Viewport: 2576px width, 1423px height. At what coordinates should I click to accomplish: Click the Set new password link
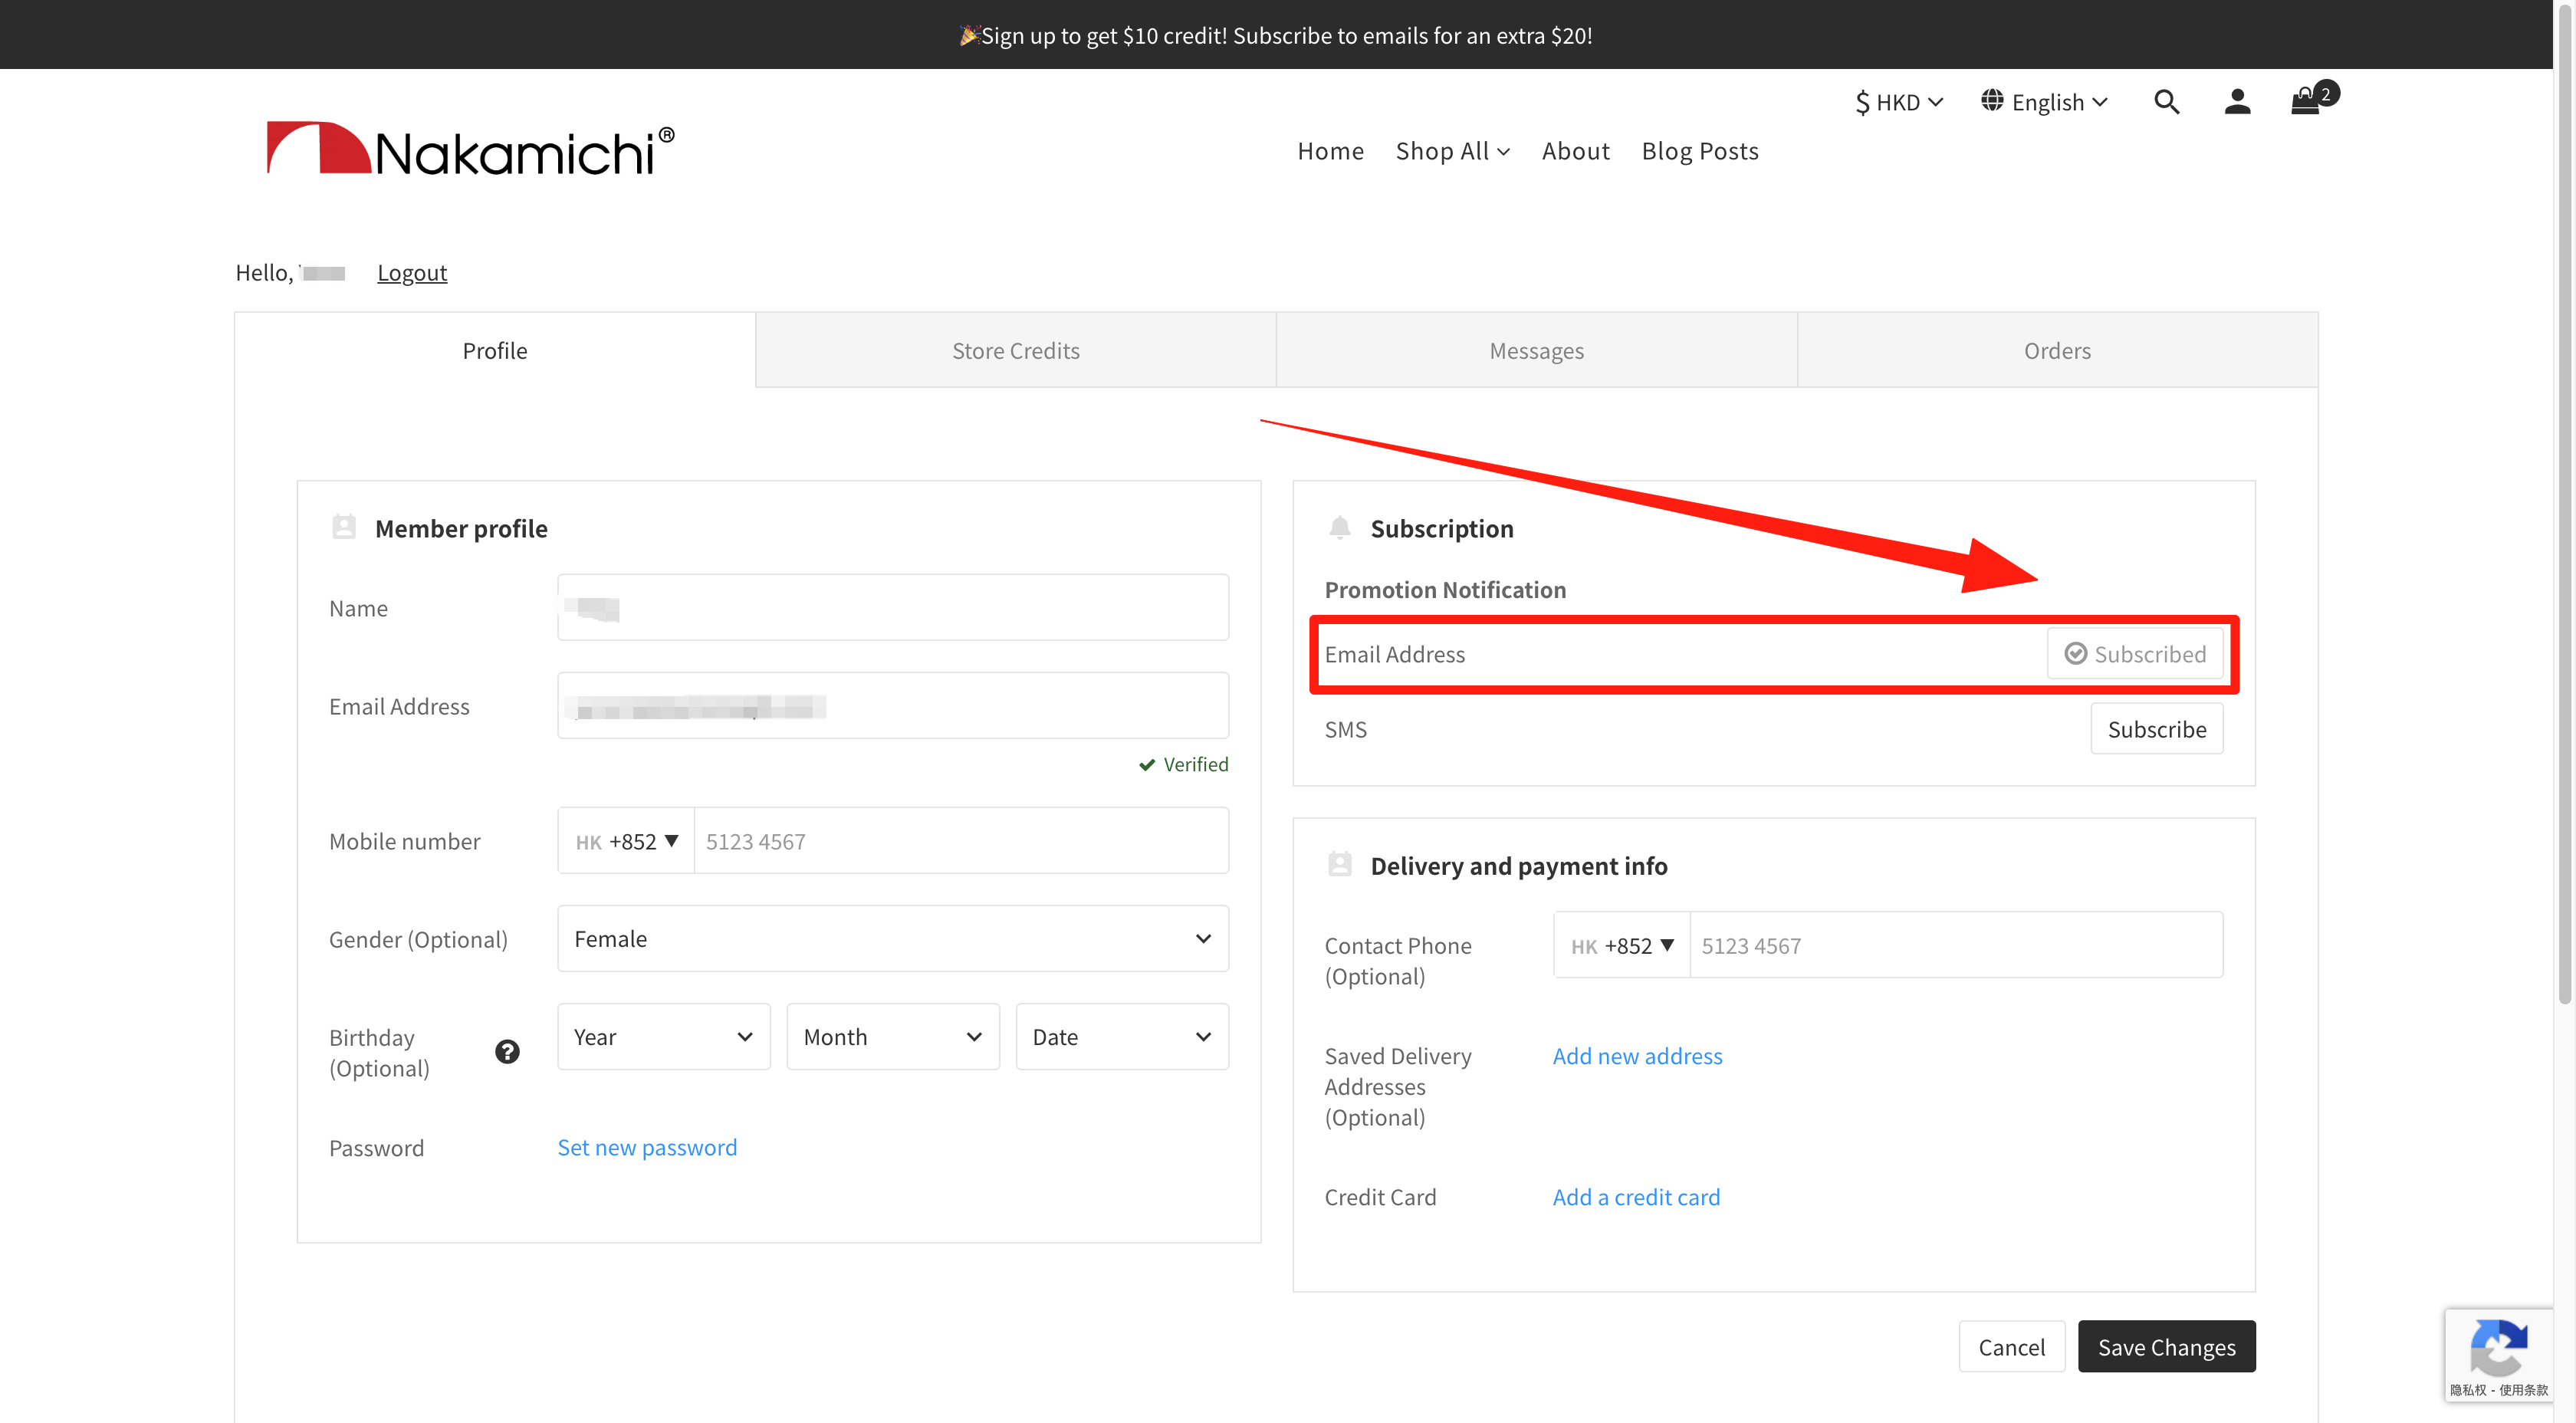647,1146
